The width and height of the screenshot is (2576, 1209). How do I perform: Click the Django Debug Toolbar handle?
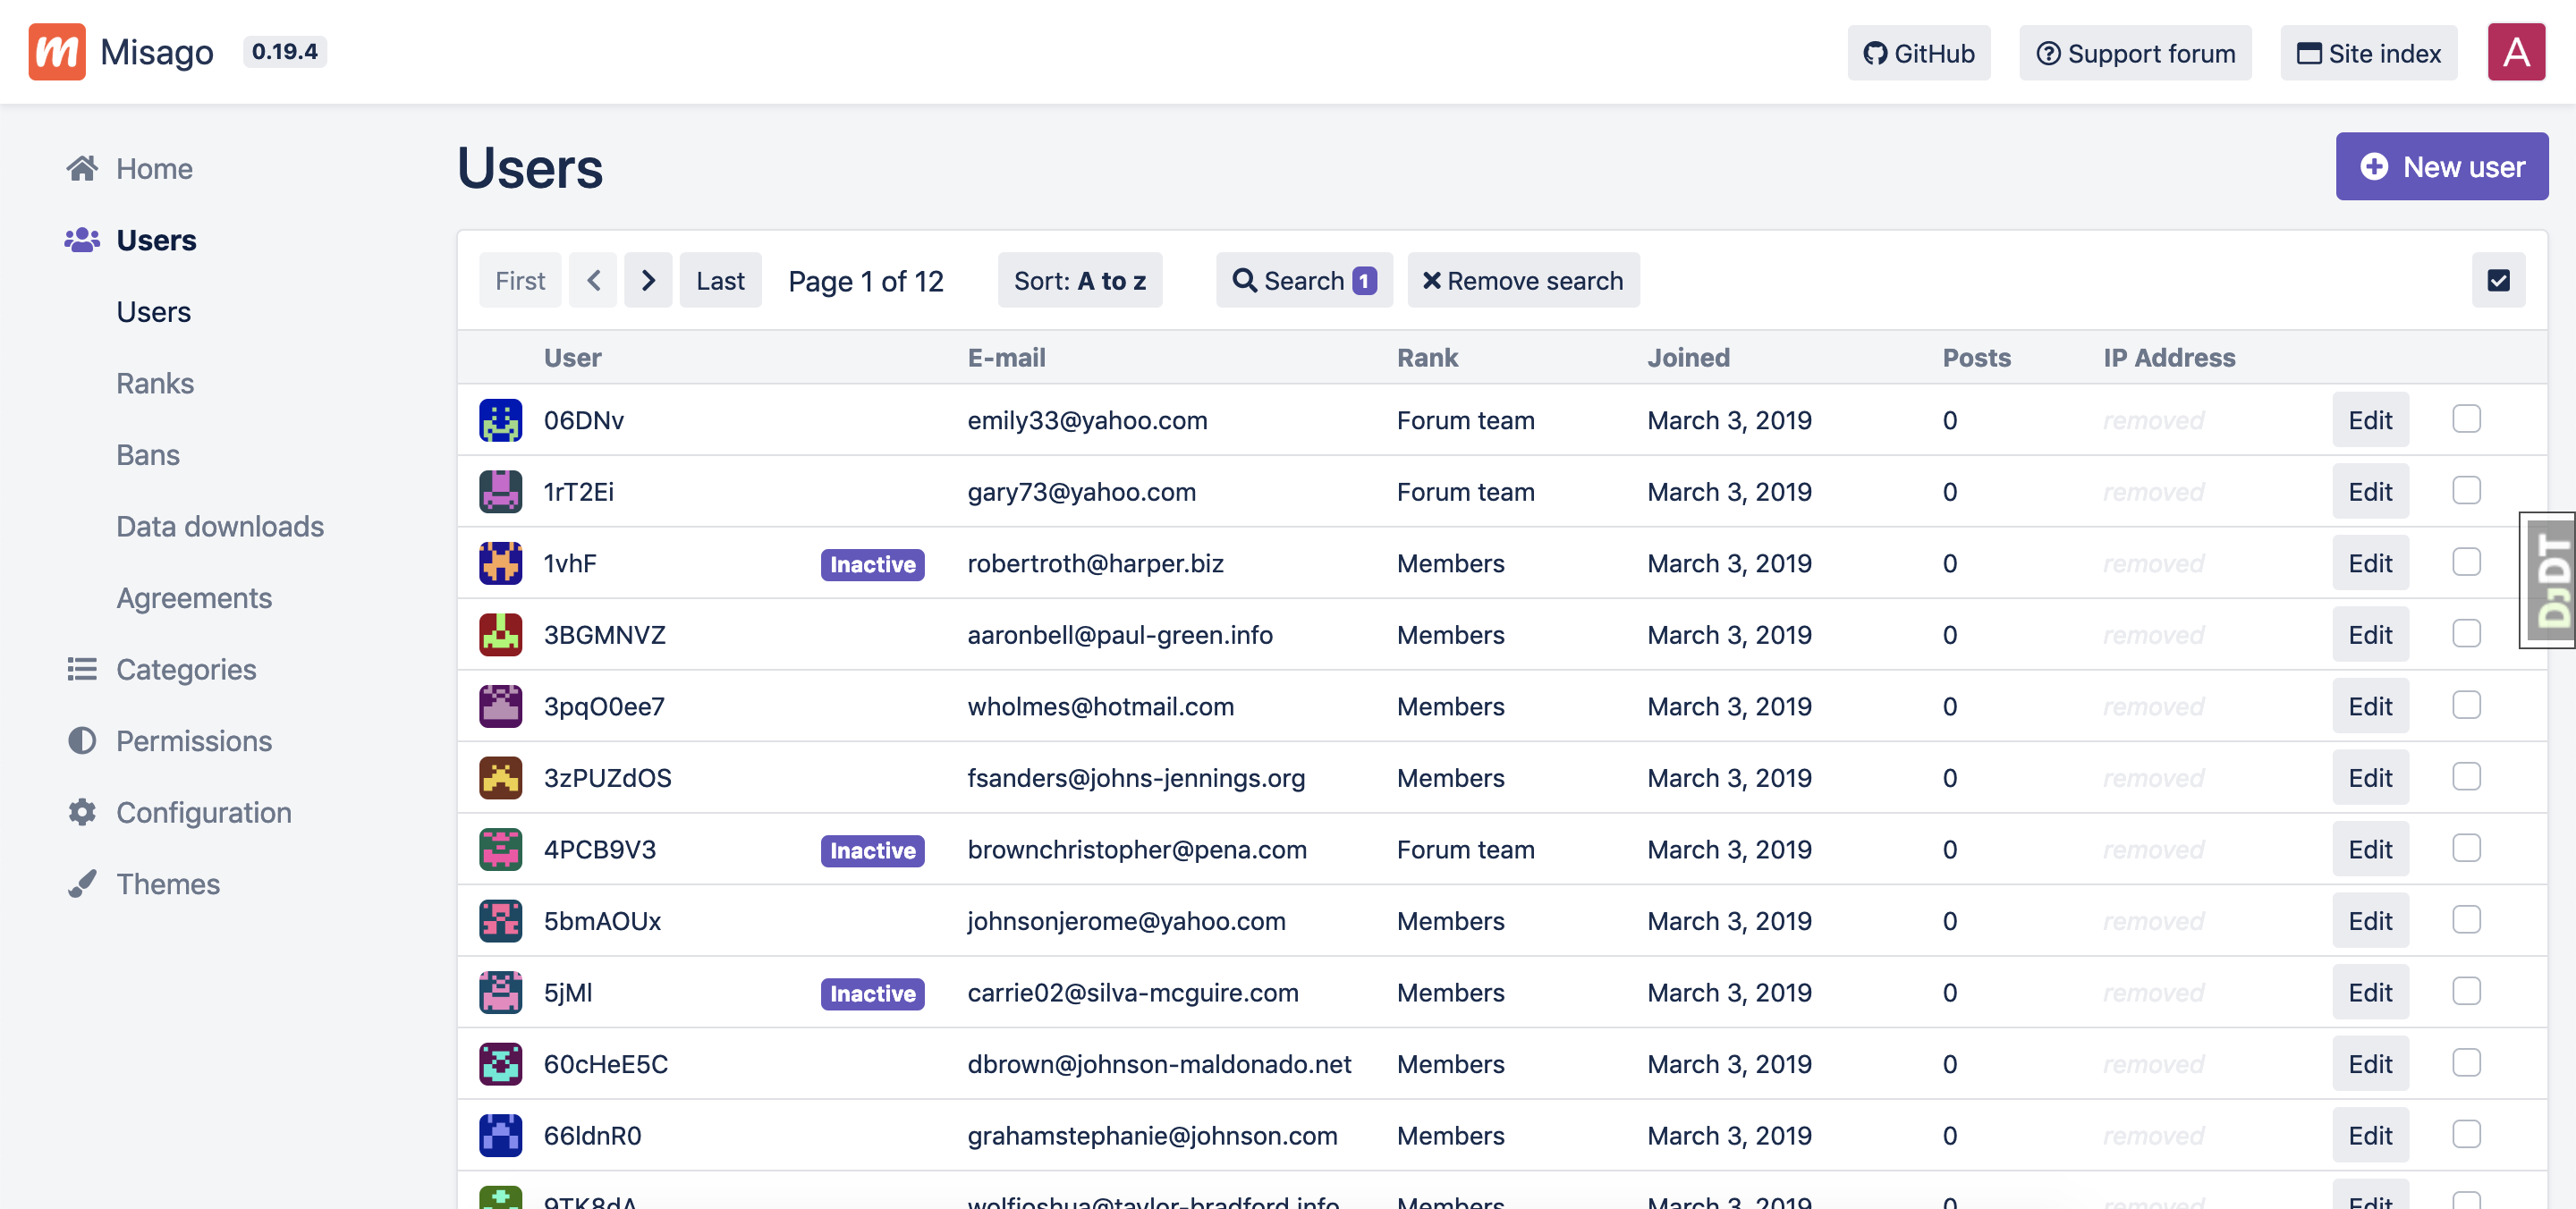(2547, 581)
